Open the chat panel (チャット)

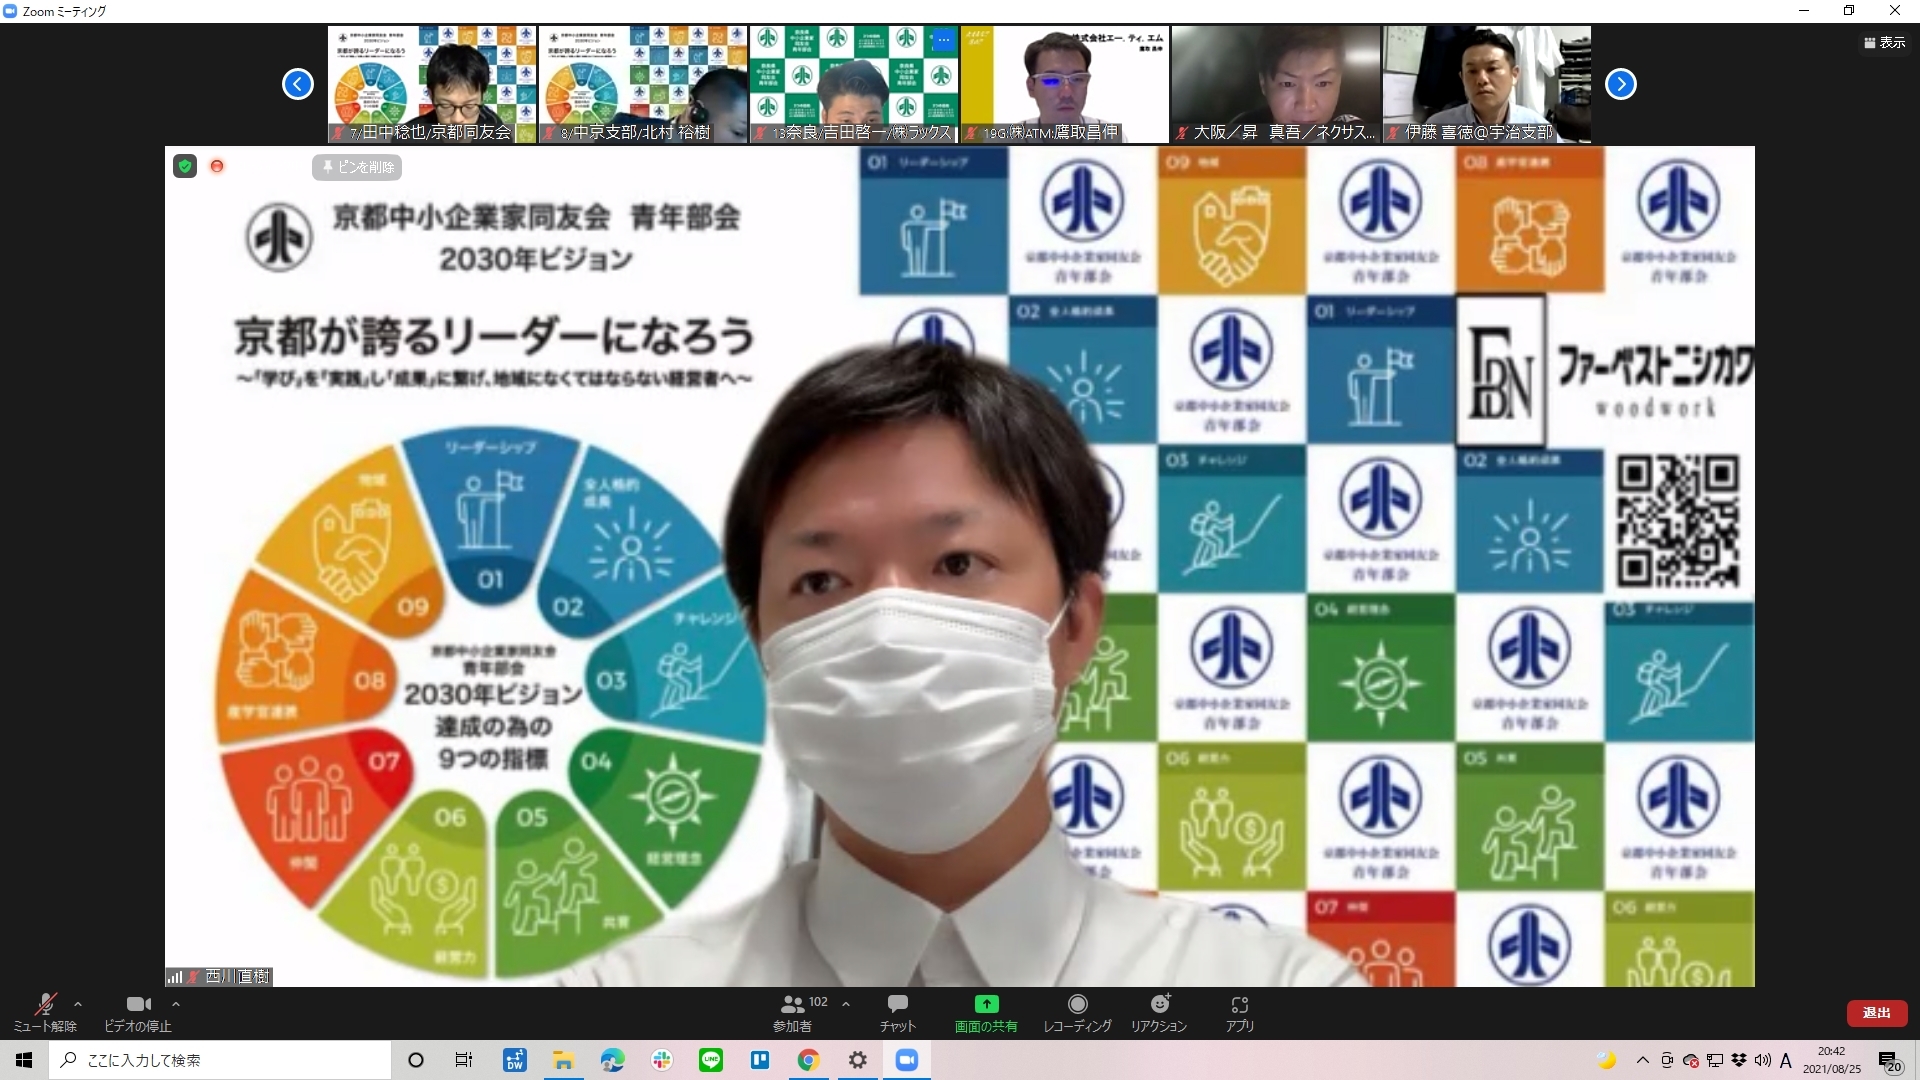[x=898, y=1013]
